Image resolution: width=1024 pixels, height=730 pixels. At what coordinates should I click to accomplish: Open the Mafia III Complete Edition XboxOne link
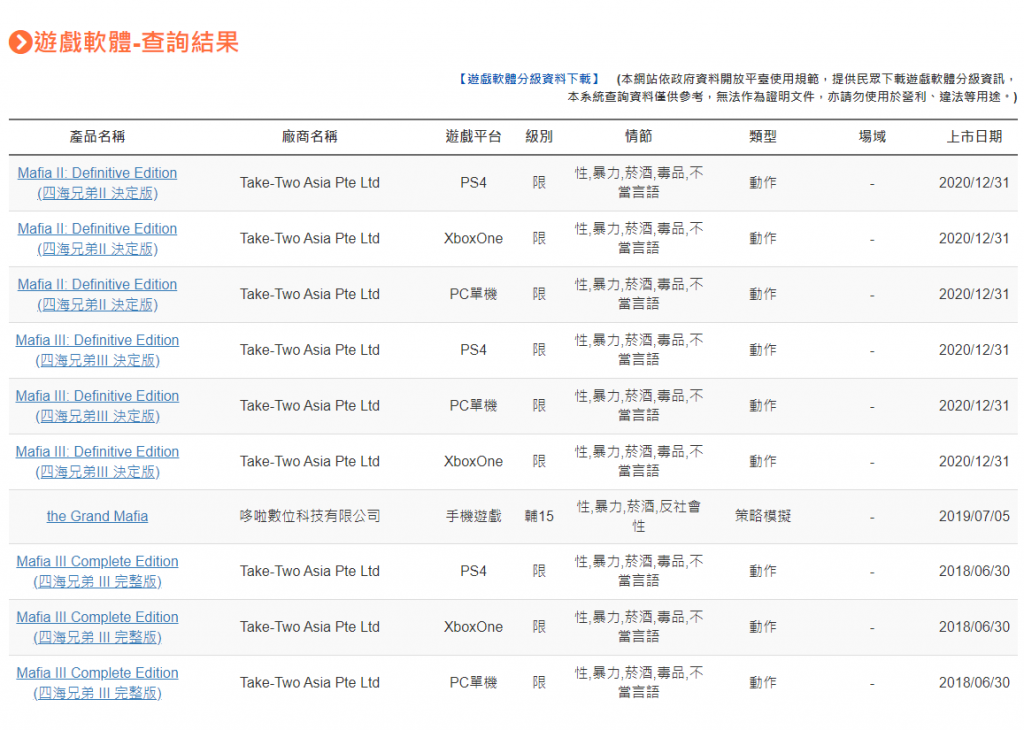pyautogui.click(x=97, y=627)
